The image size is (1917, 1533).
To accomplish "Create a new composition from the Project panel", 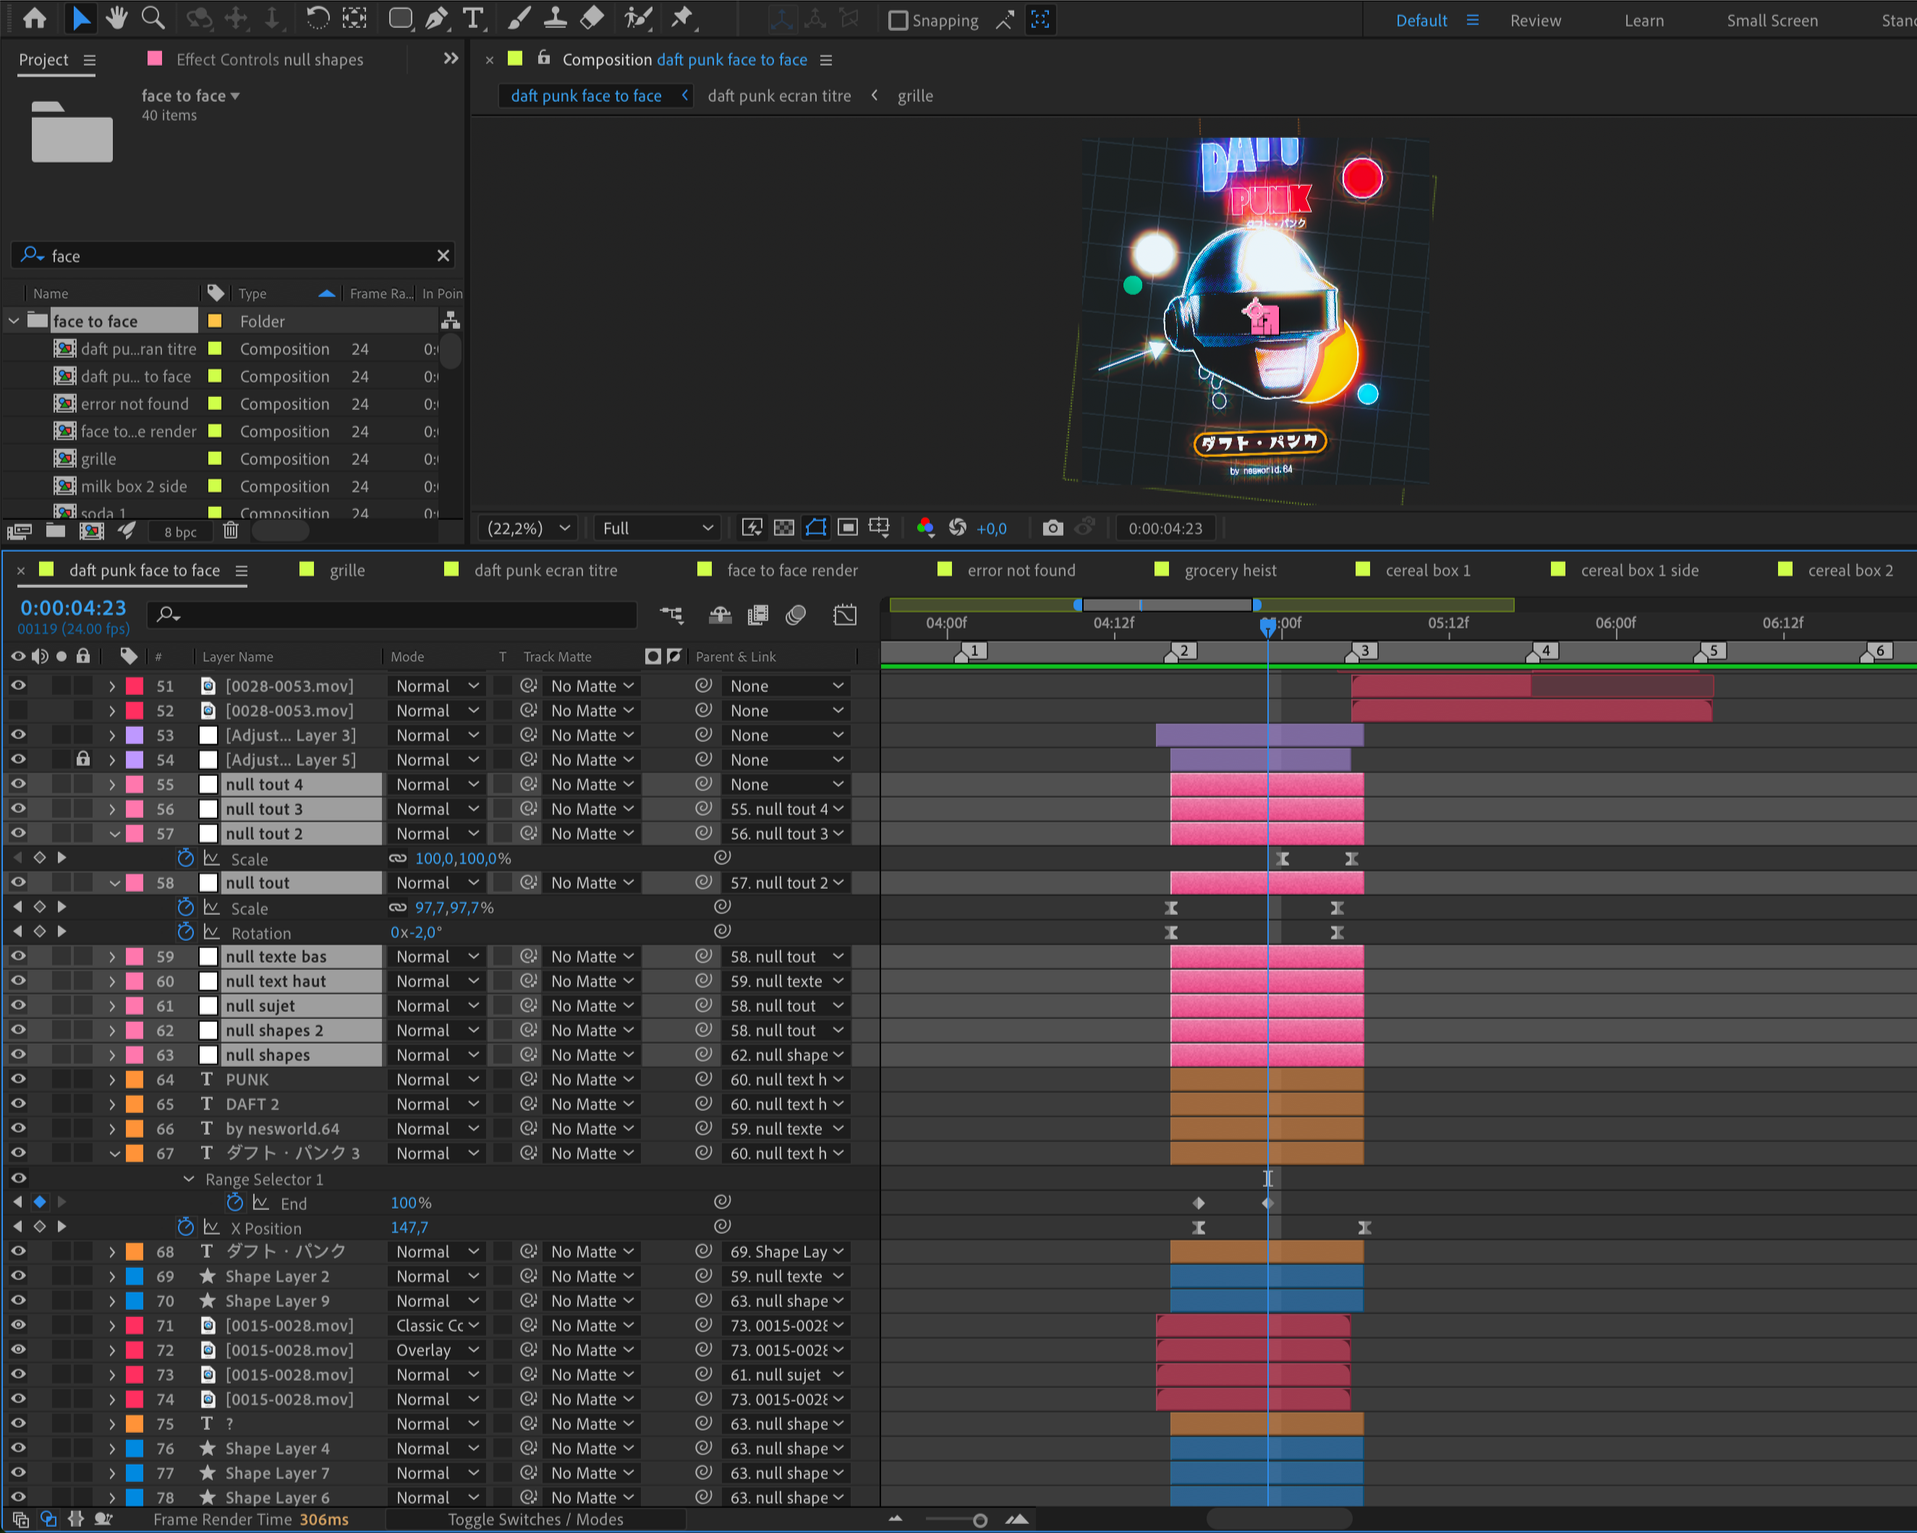I will click(91, 531).
